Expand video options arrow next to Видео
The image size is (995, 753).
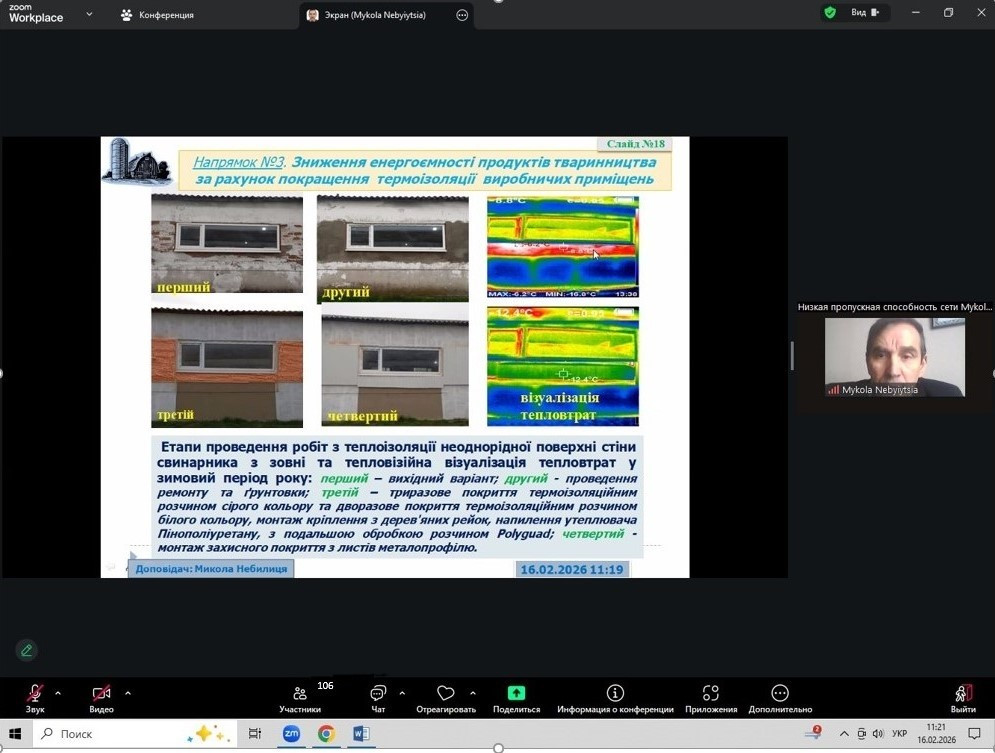pyautogui.click(x=128, y=693)
